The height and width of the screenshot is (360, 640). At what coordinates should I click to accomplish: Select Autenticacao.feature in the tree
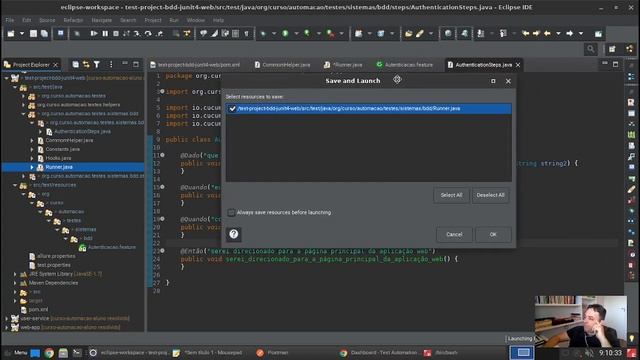pyautogui.click(x=112, y=247)
